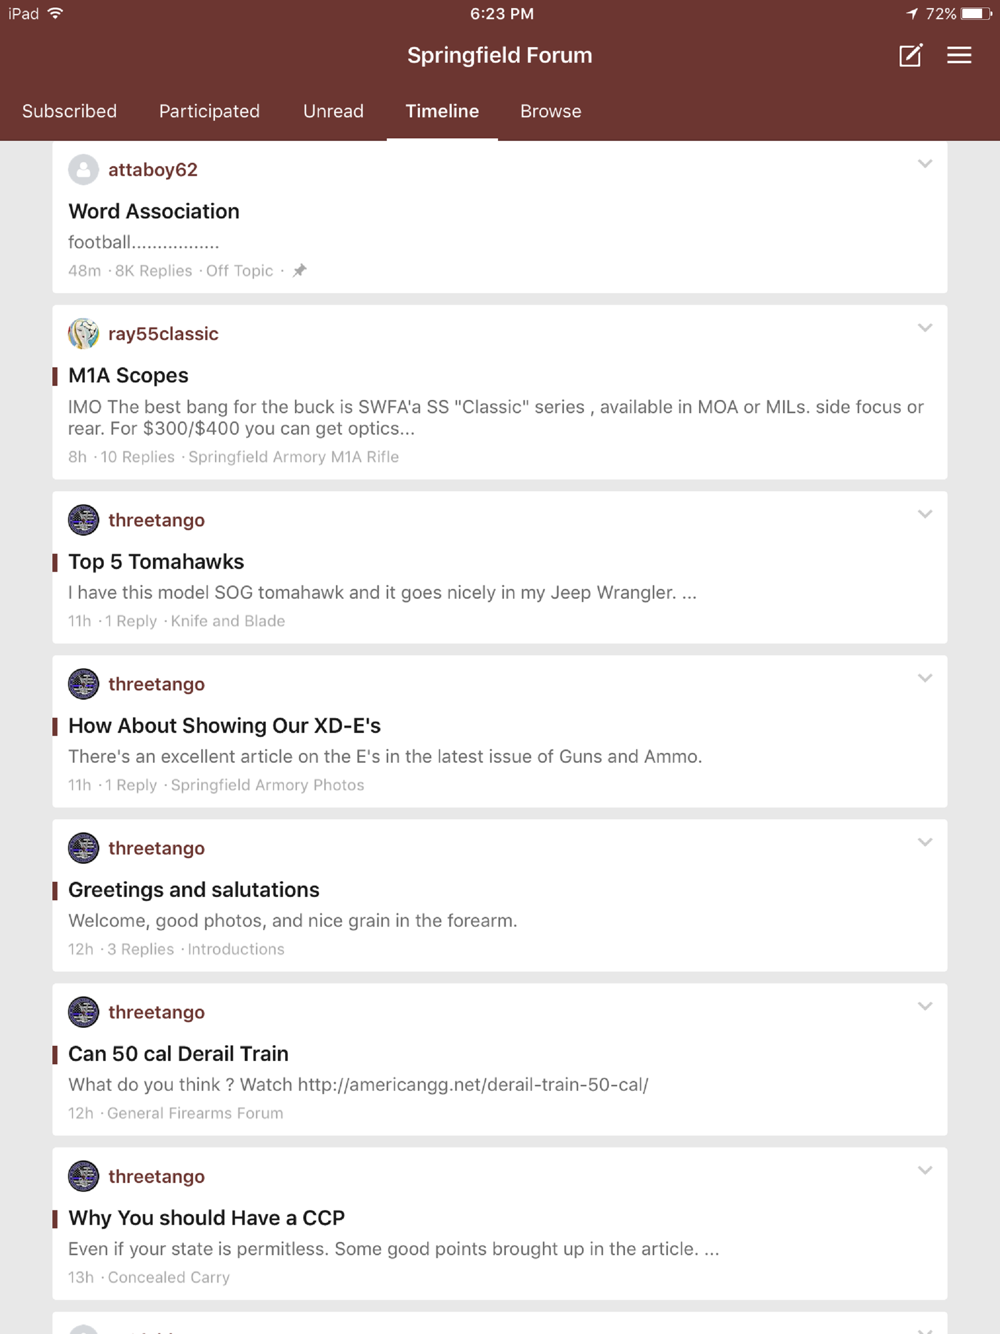The image size is (1000, 1334).
Task: Open the hamburger menu icon
Action: [959, 56]
